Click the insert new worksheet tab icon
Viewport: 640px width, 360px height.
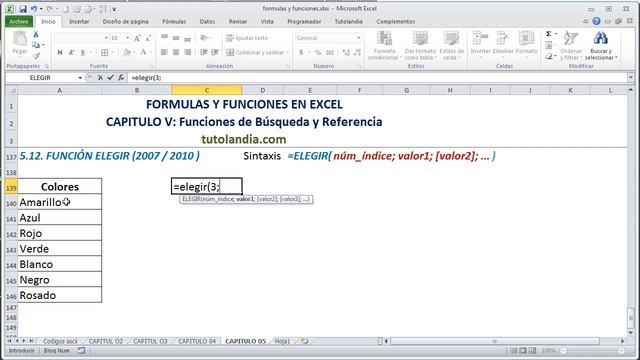304,341
